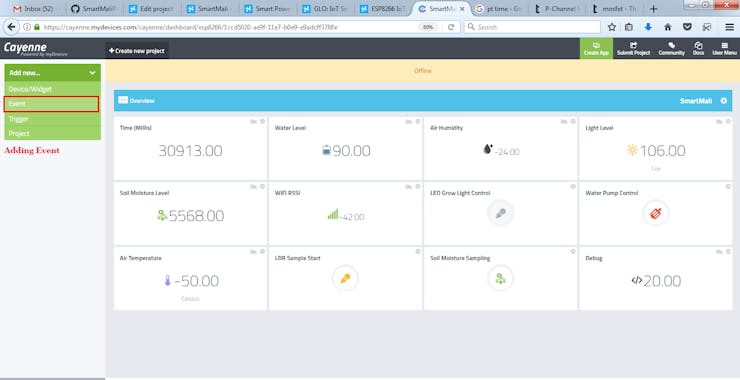The image size is (740, 380).
Task: Click the -50.00 Air Temperature value
Action: pos(197,281)
